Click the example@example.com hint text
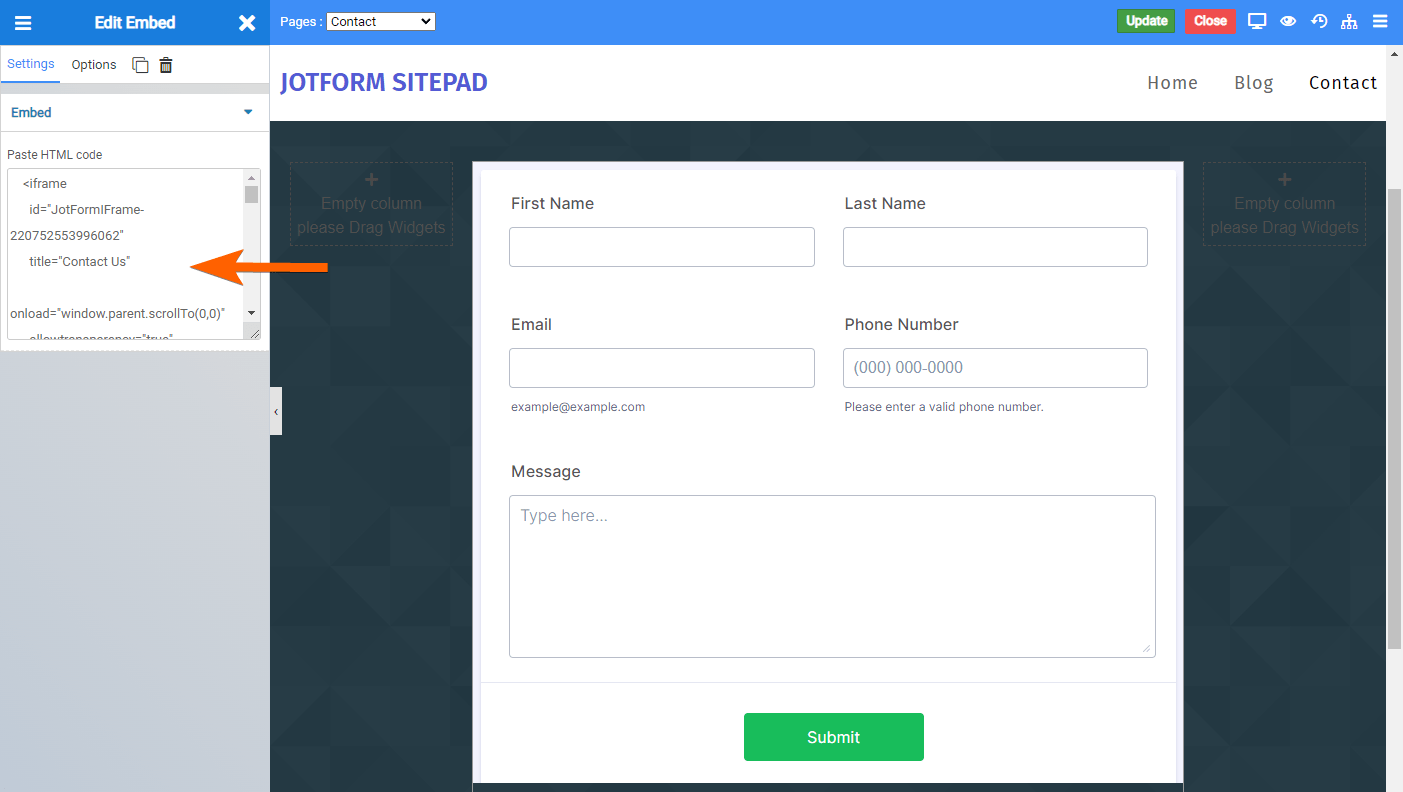 click(578, 407)
